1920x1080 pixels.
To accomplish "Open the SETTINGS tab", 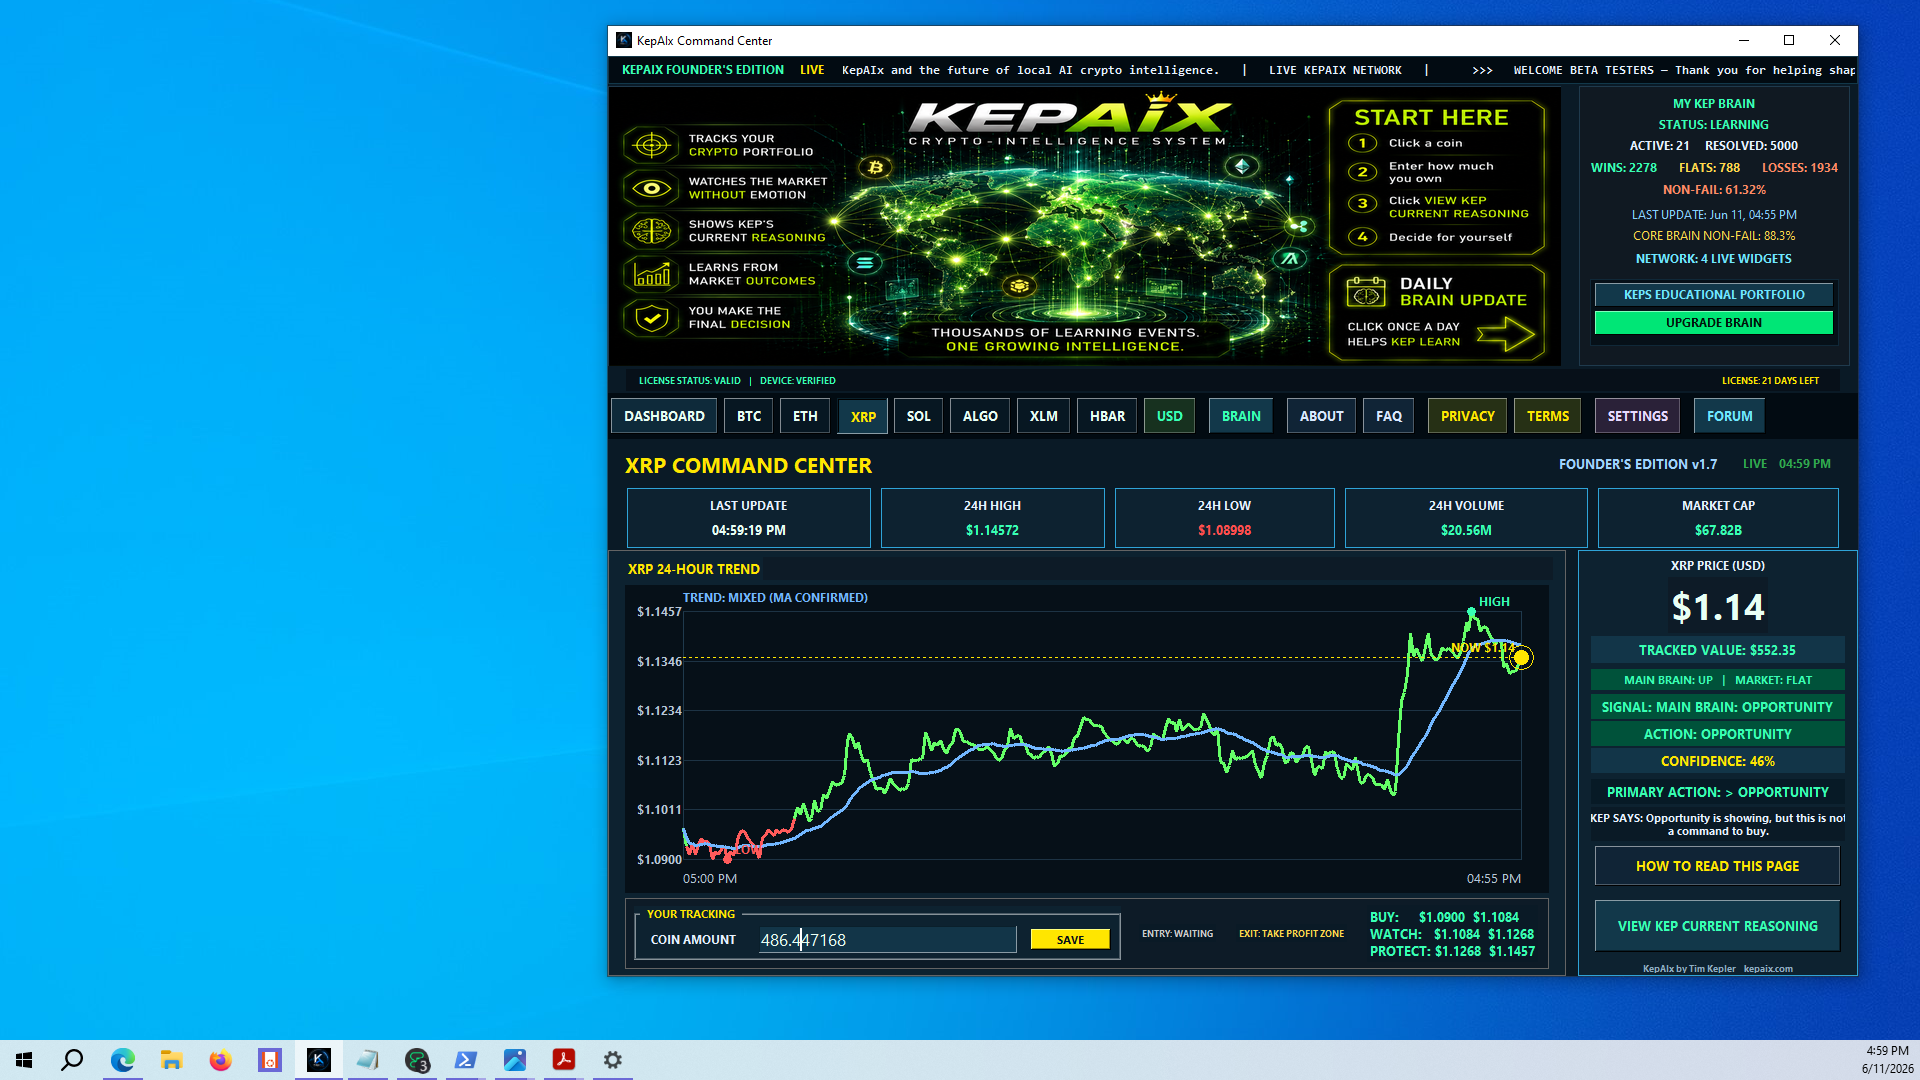I will [1637, 416].
